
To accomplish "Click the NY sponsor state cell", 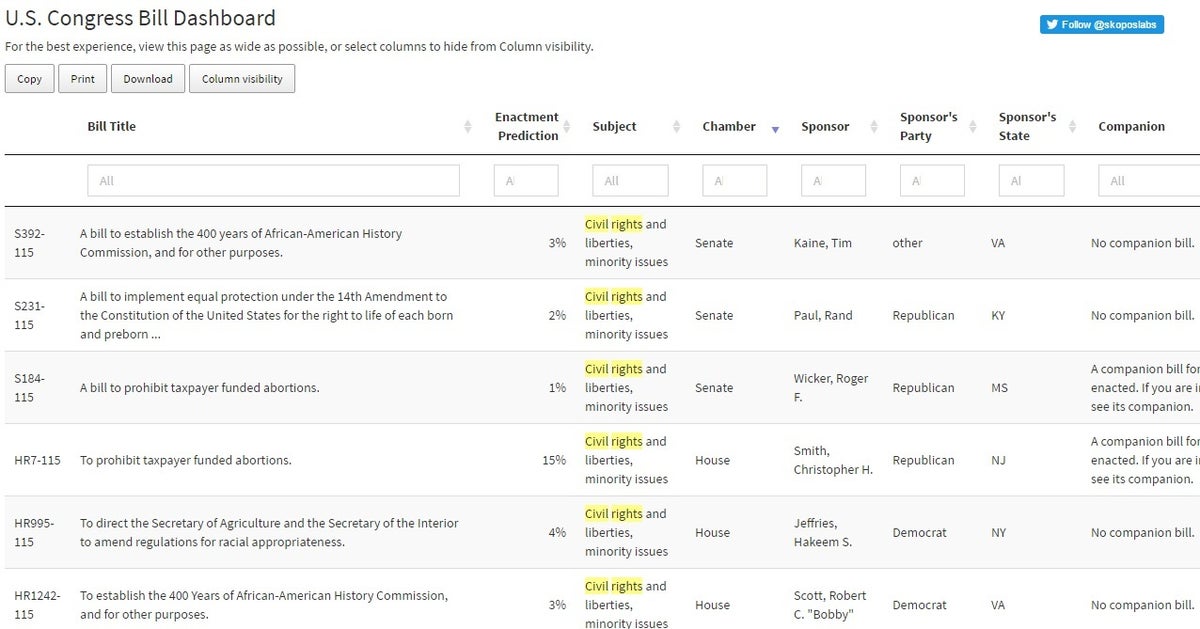I will 999,532.
